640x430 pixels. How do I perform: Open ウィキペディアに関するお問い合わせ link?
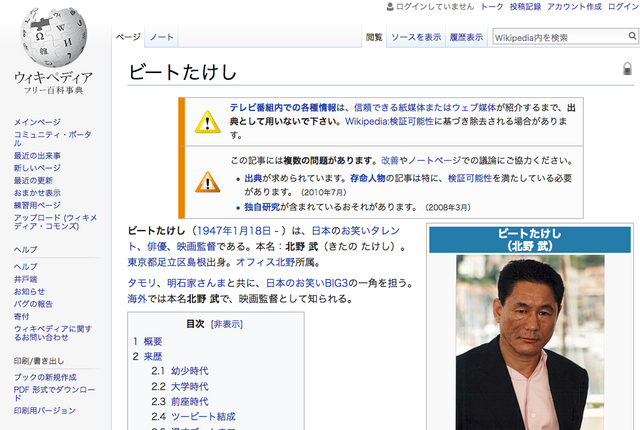(53, 333)
